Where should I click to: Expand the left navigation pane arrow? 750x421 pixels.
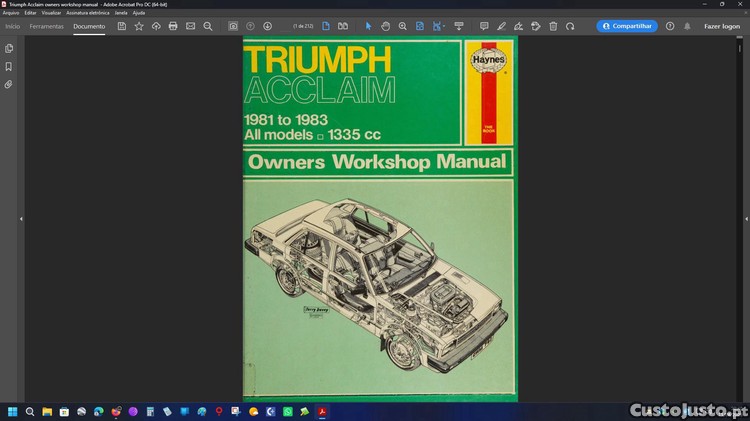(21, 219)
